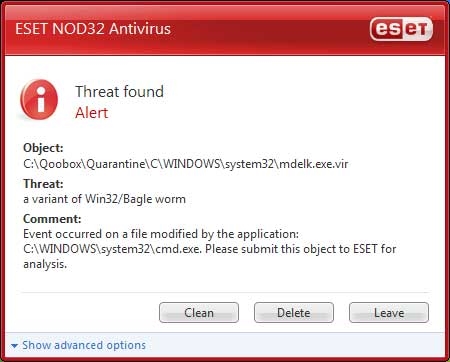Delete the infected file

294,313
